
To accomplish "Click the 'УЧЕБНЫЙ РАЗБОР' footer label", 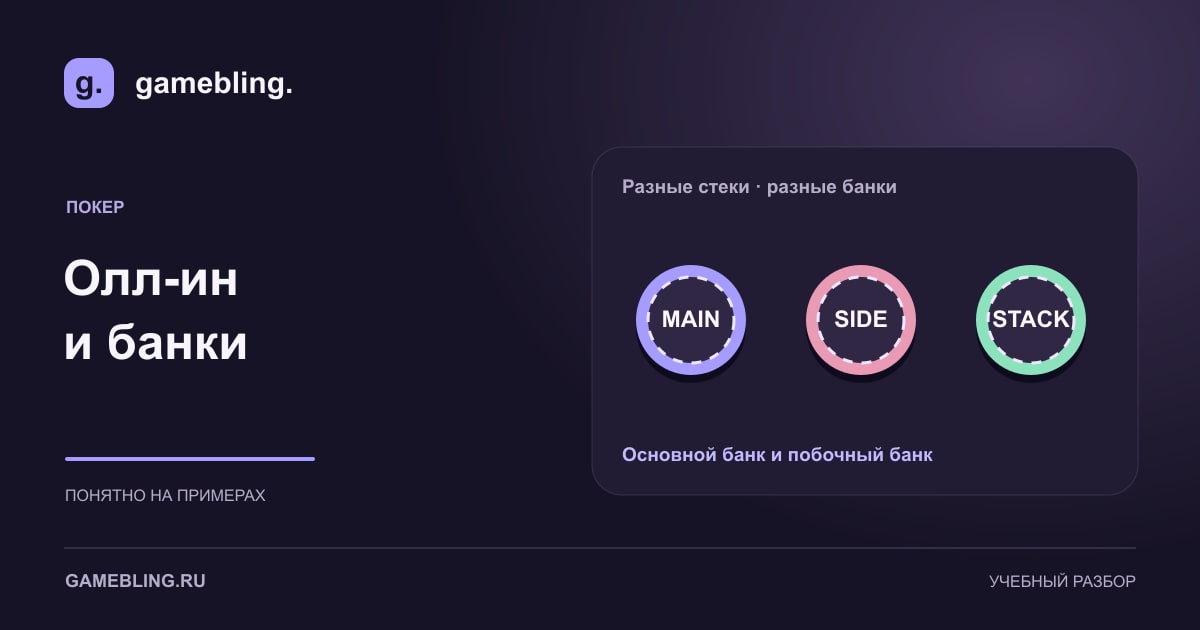I will [1062, 581].
